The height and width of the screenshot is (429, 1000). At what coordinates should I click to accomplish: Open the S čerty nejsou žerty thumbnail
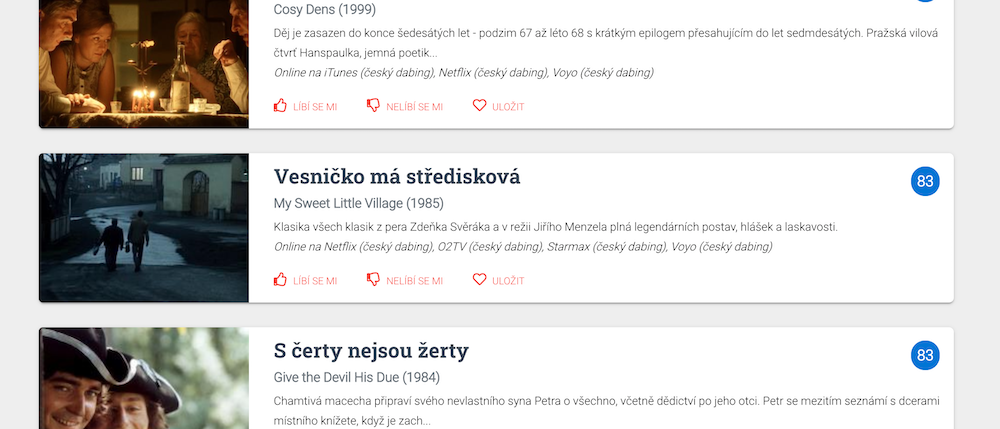(x=143, y=378)
